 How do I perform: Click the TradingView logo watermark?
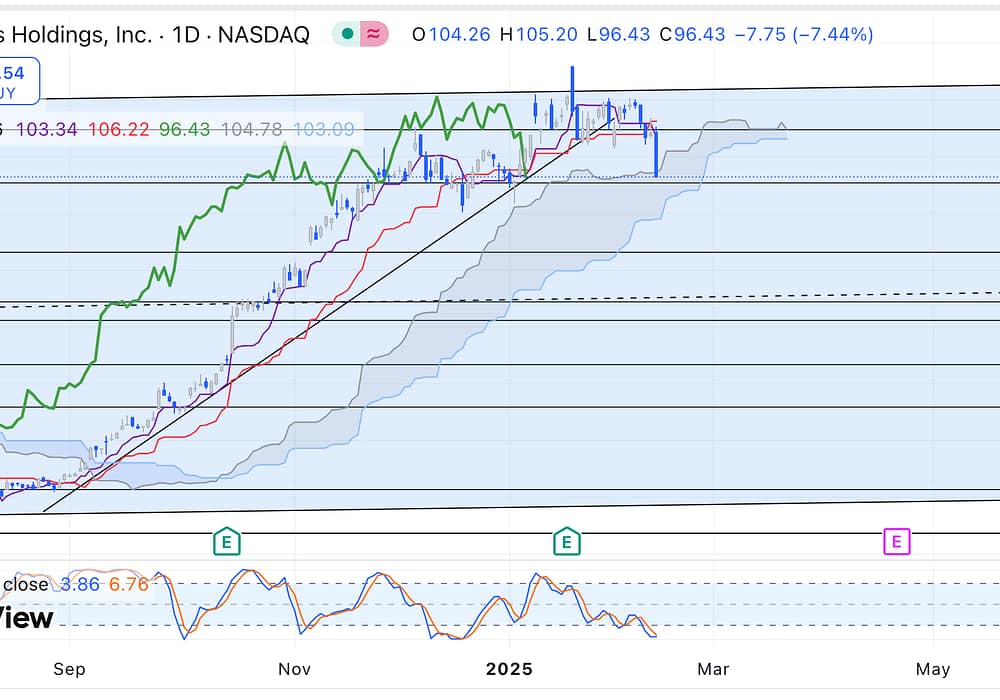(x=27, y=618)
